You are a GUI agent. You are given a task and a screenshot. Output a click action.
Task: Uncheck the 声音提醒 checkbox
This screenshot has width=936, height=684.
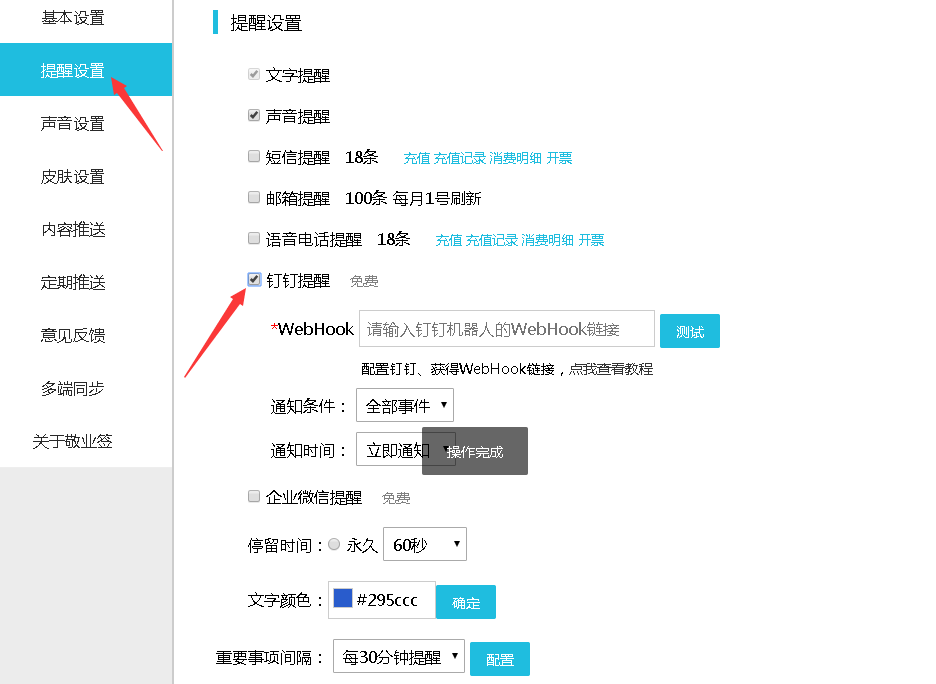pos(254,115)
